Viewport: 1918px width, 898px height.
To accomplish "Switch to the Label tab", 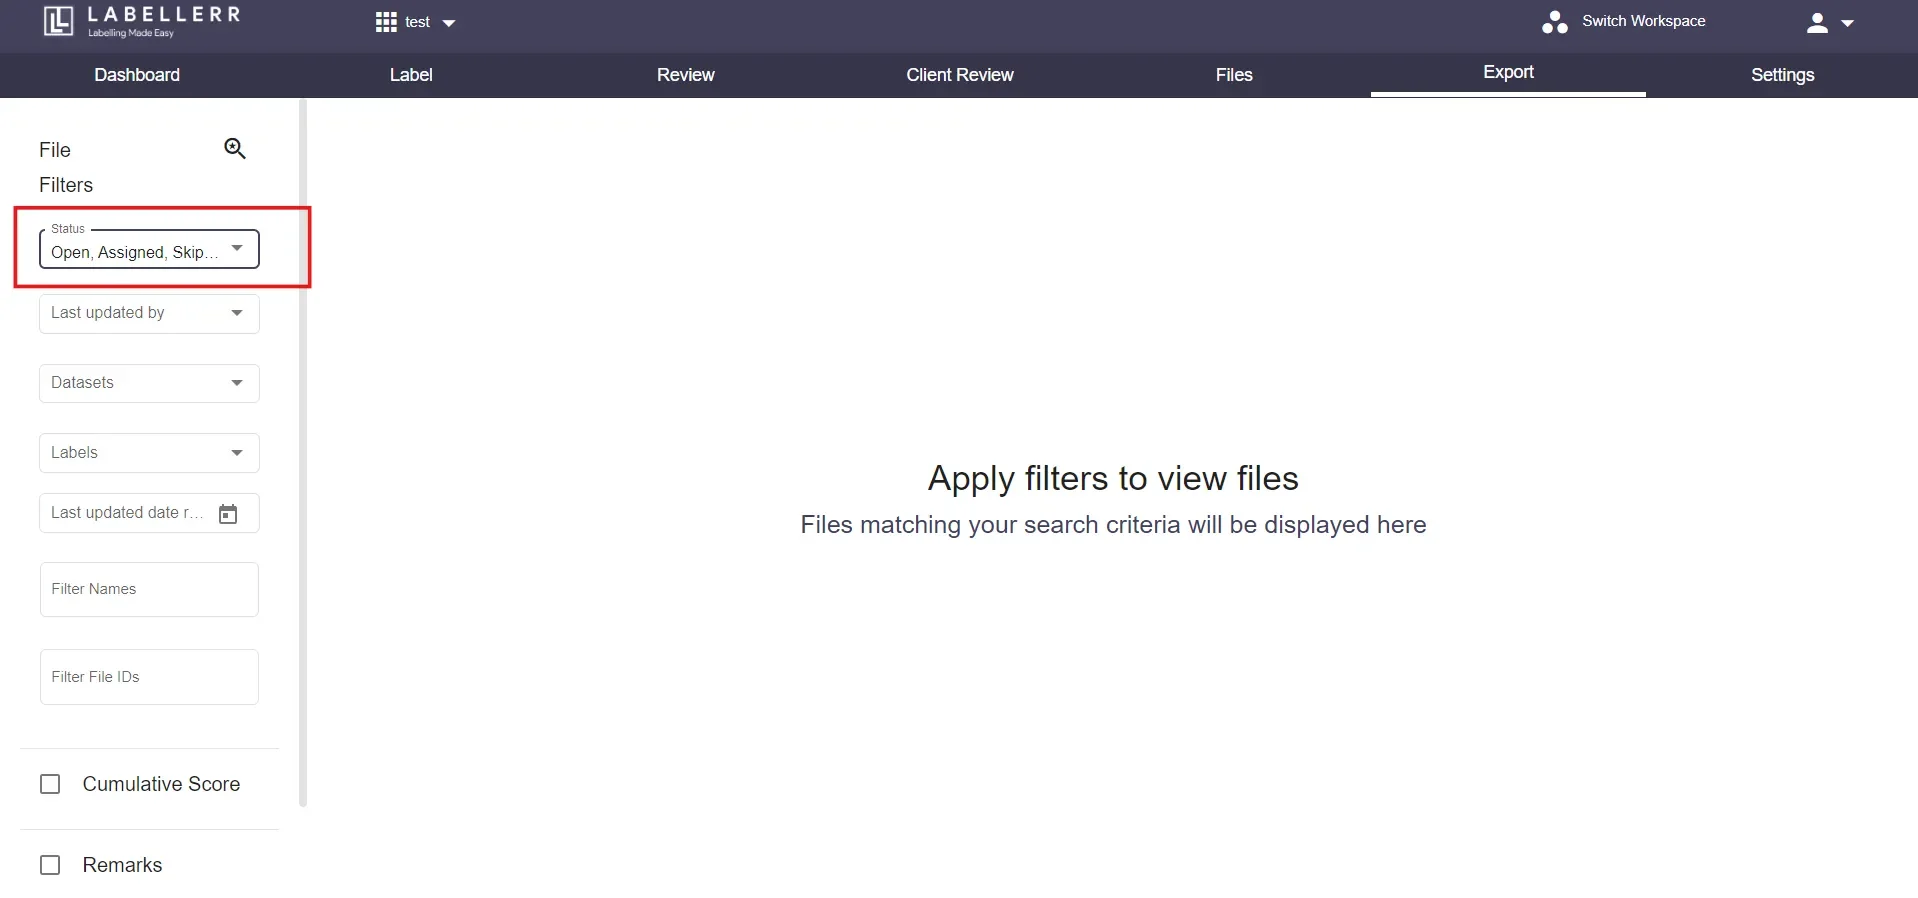I will [411, 75].
